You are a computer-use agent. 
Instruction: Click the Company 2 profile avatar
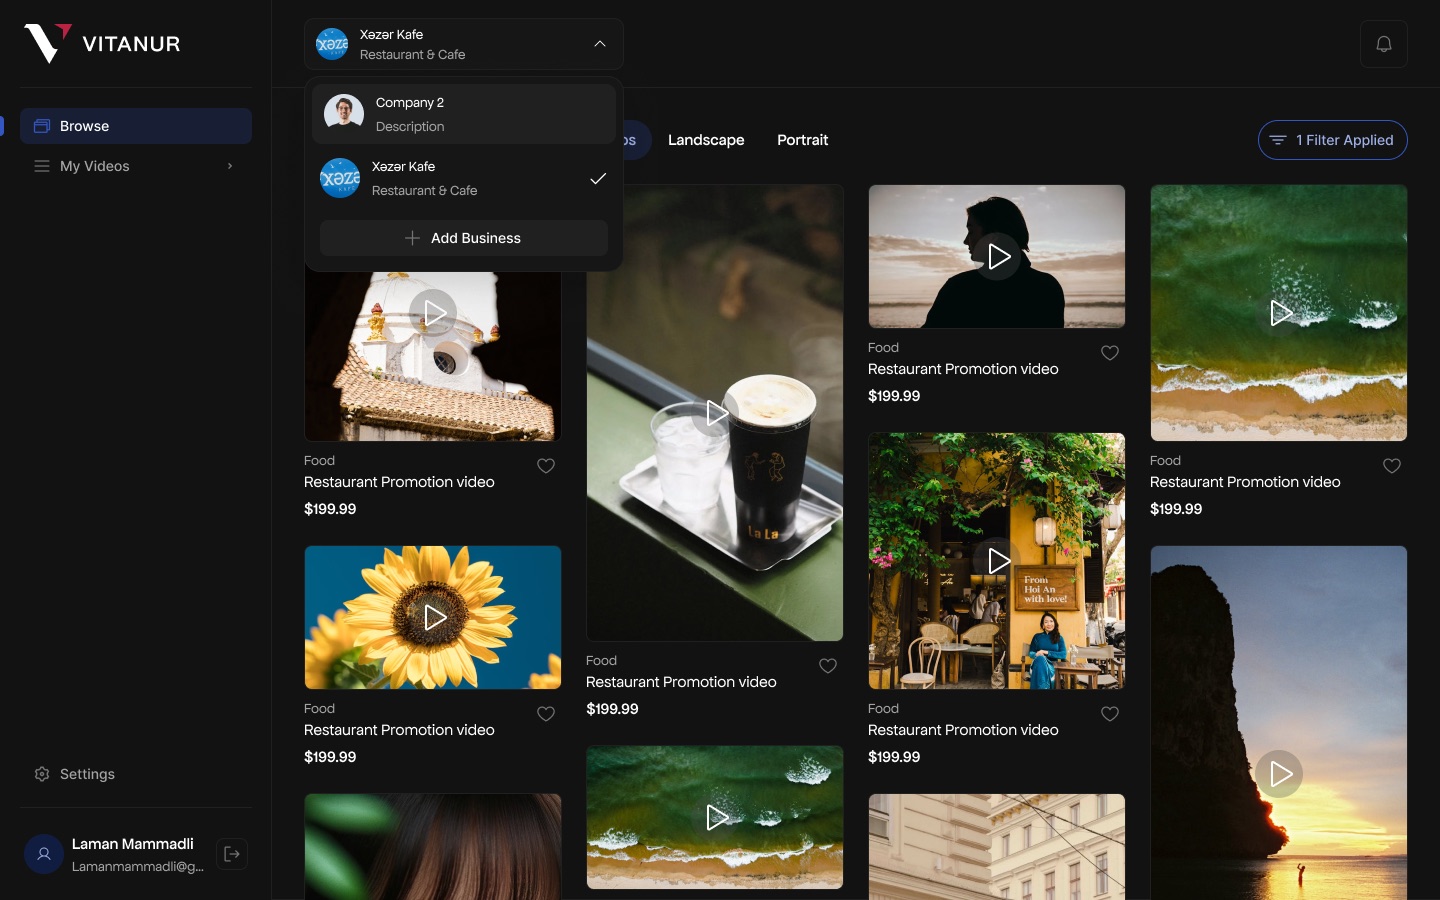coord(344,114)
